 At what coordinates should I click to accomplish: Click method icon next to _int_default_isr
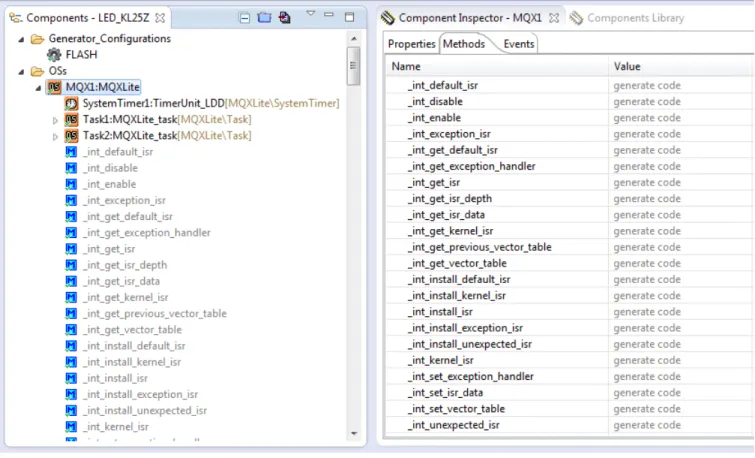point(71,152)
